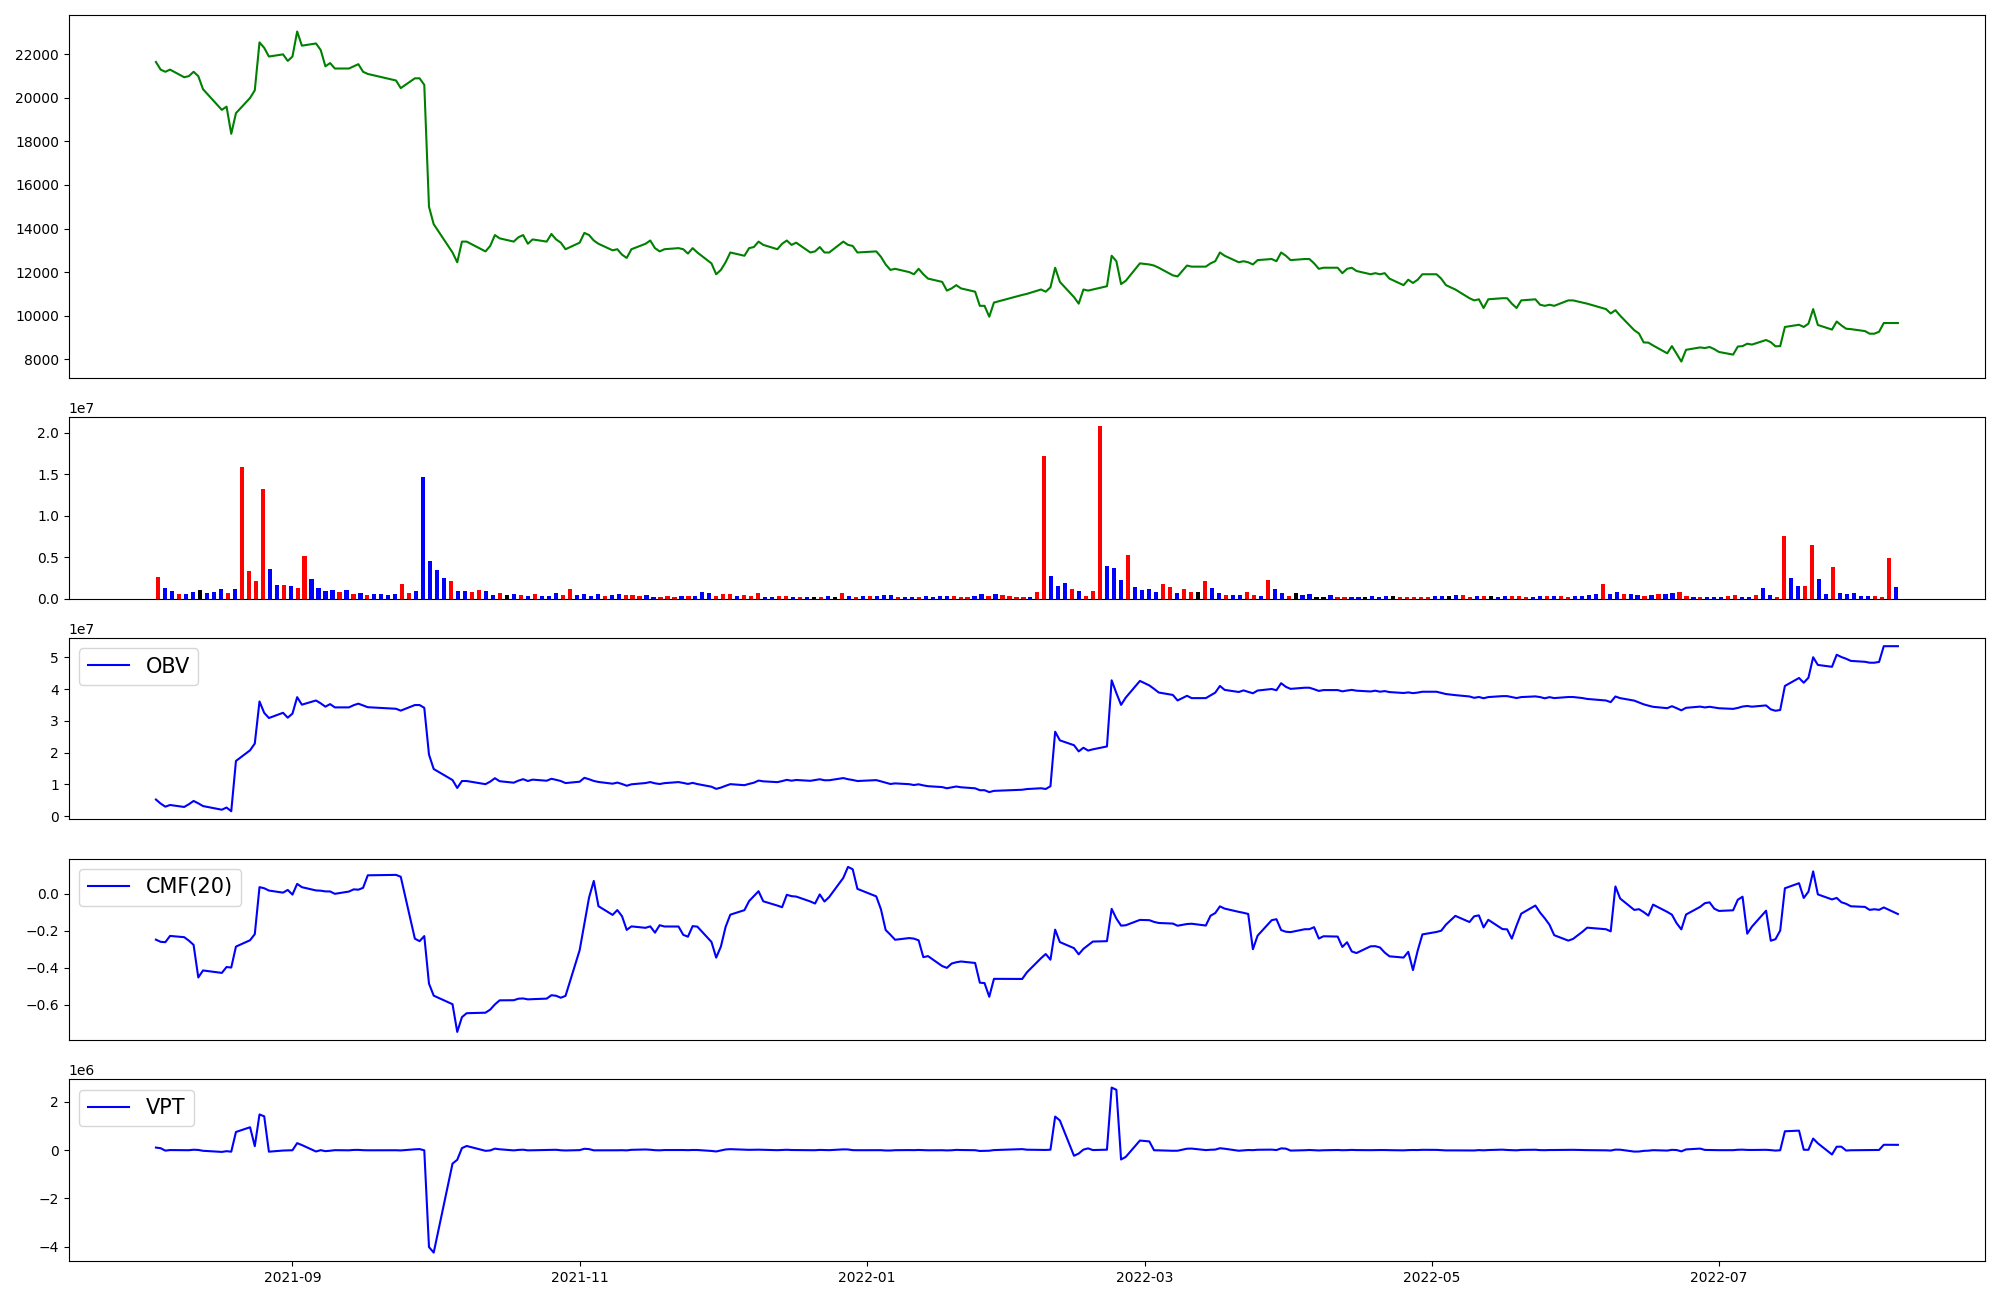Click the 2022-07 date tick label
2000x1300 pixels.
(1718, 1277)
